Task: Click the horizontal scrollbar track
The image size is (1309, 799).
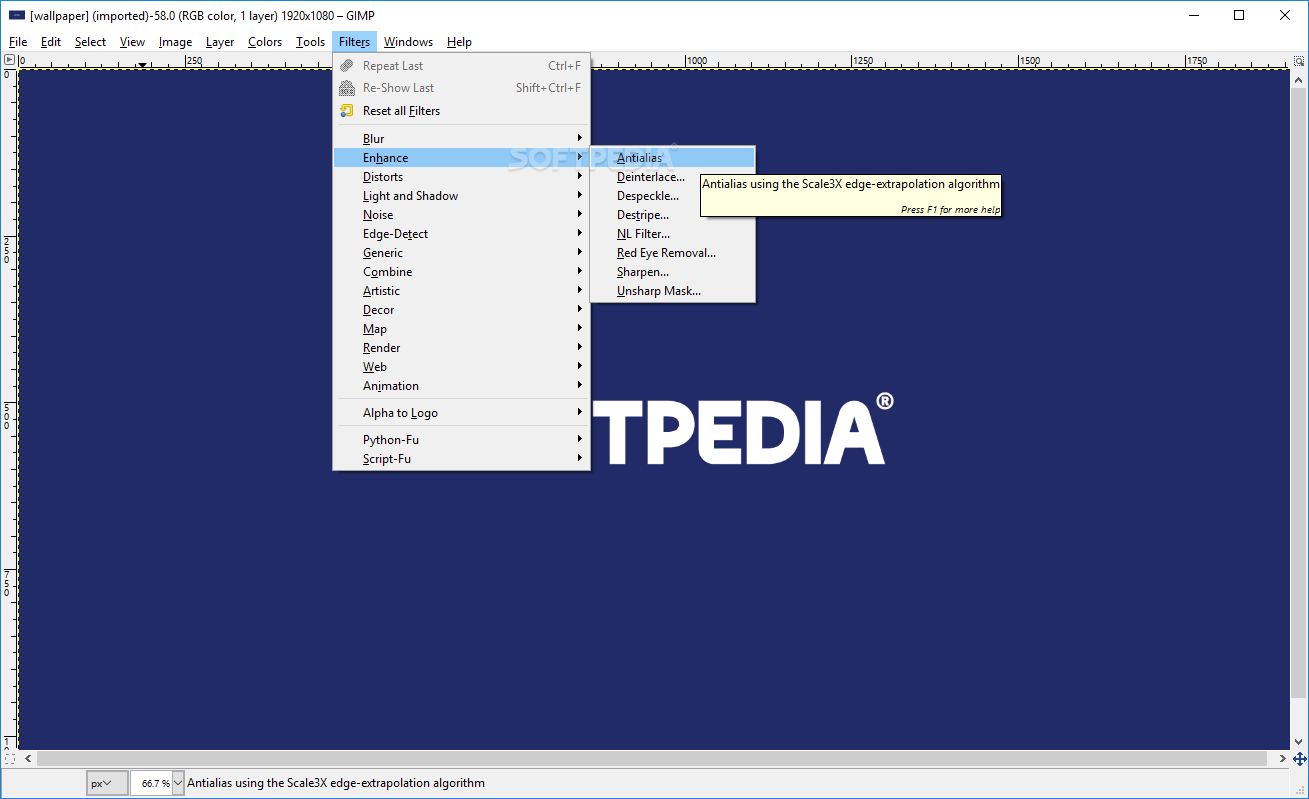Action: [654, 758]
